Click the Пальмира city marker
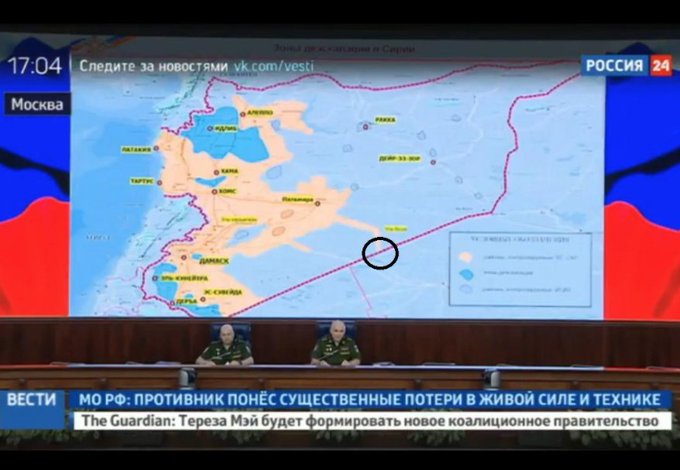 [317, 203]
